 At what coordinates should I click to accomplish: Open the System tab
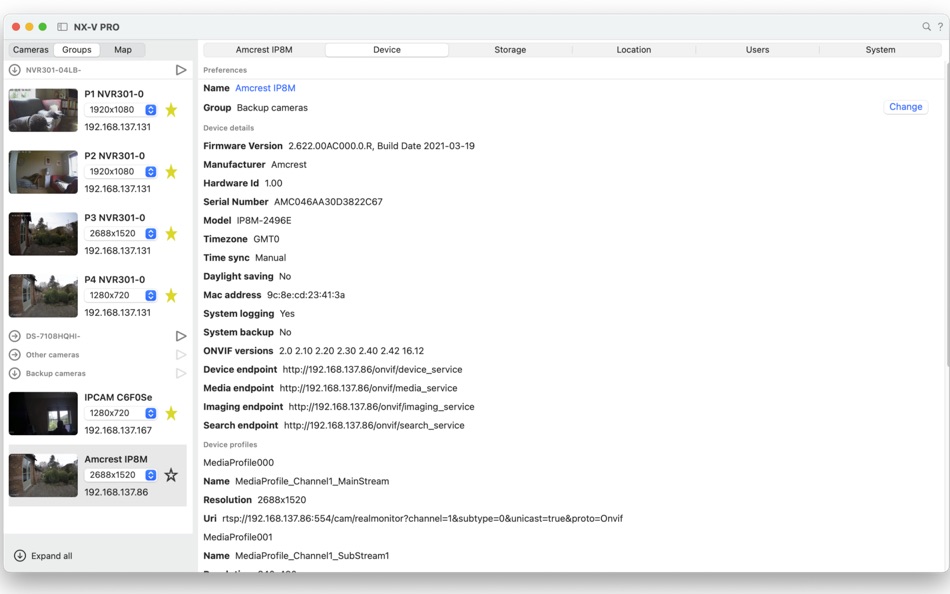click(x=880, y=50)
